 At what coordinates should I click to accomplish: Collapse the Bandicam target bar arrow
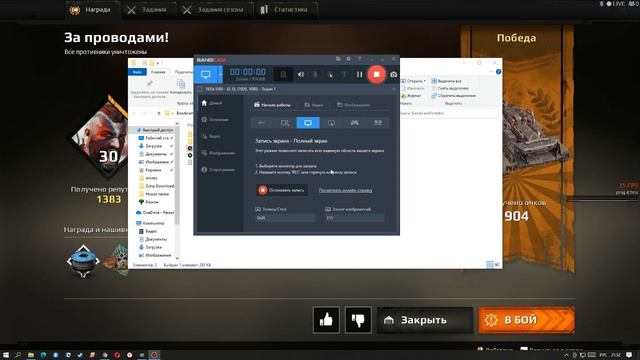pyautogui.click(x=393, y=89)
